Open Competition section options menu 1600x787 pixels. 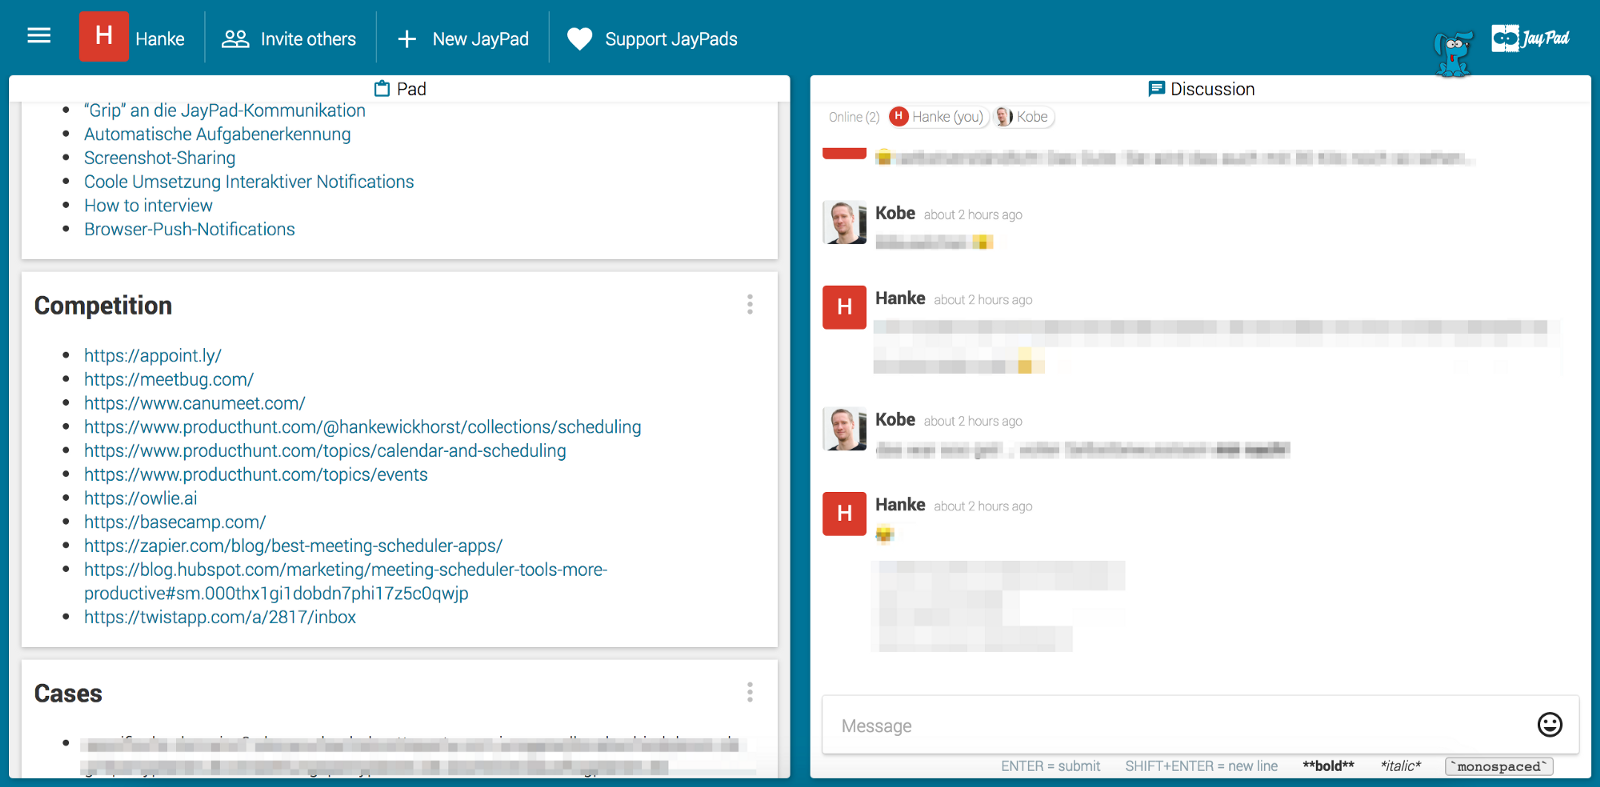pos(750,305)
